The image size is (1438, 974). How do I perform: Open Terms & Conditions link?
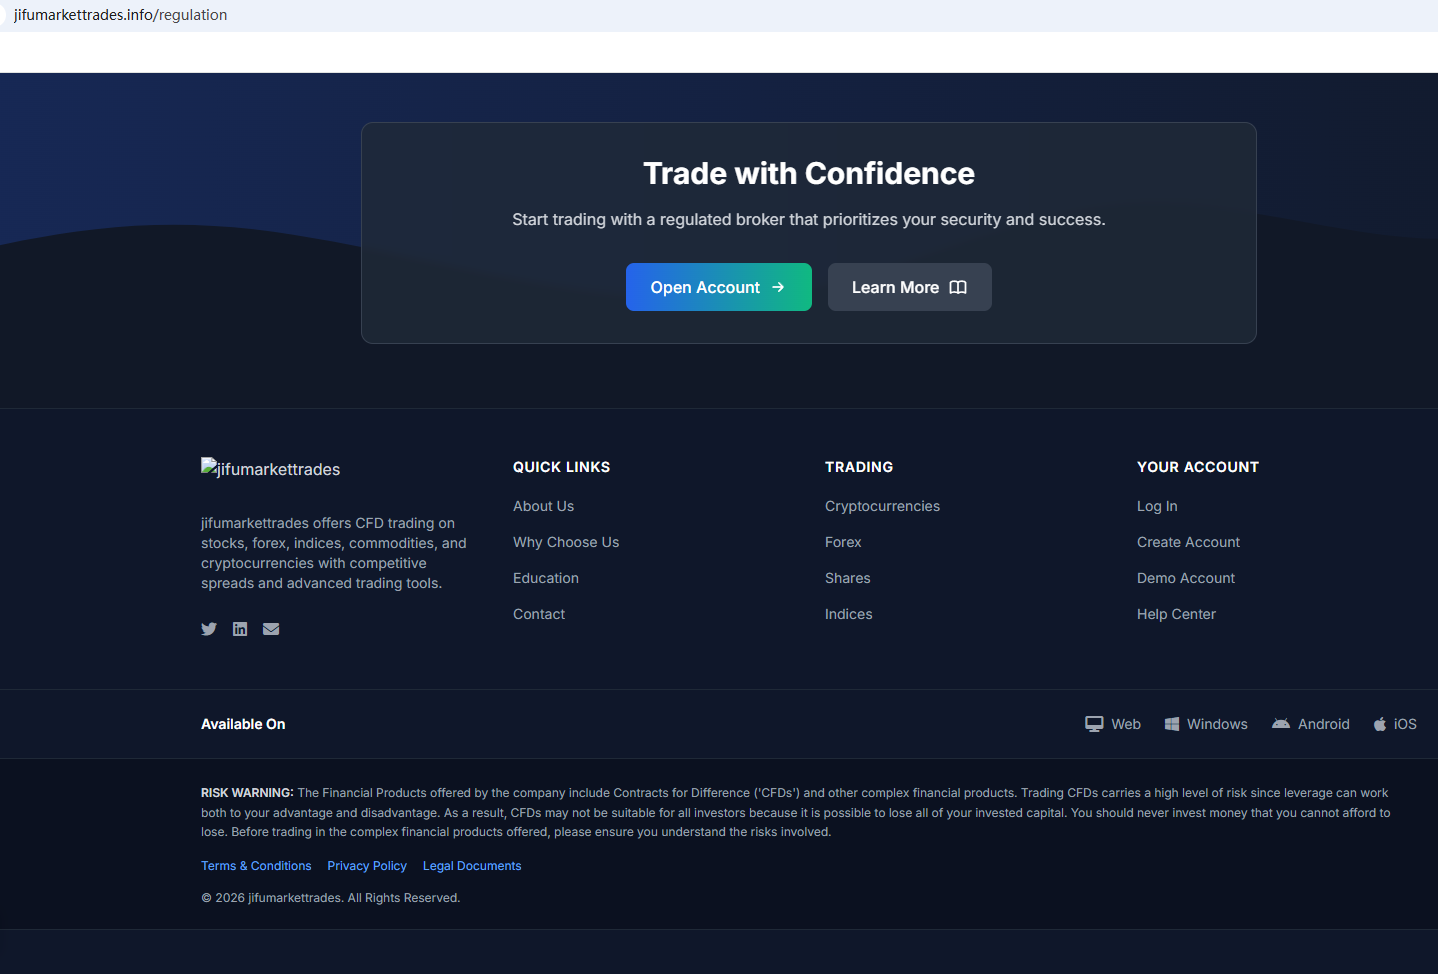click(x=256, y=866)
